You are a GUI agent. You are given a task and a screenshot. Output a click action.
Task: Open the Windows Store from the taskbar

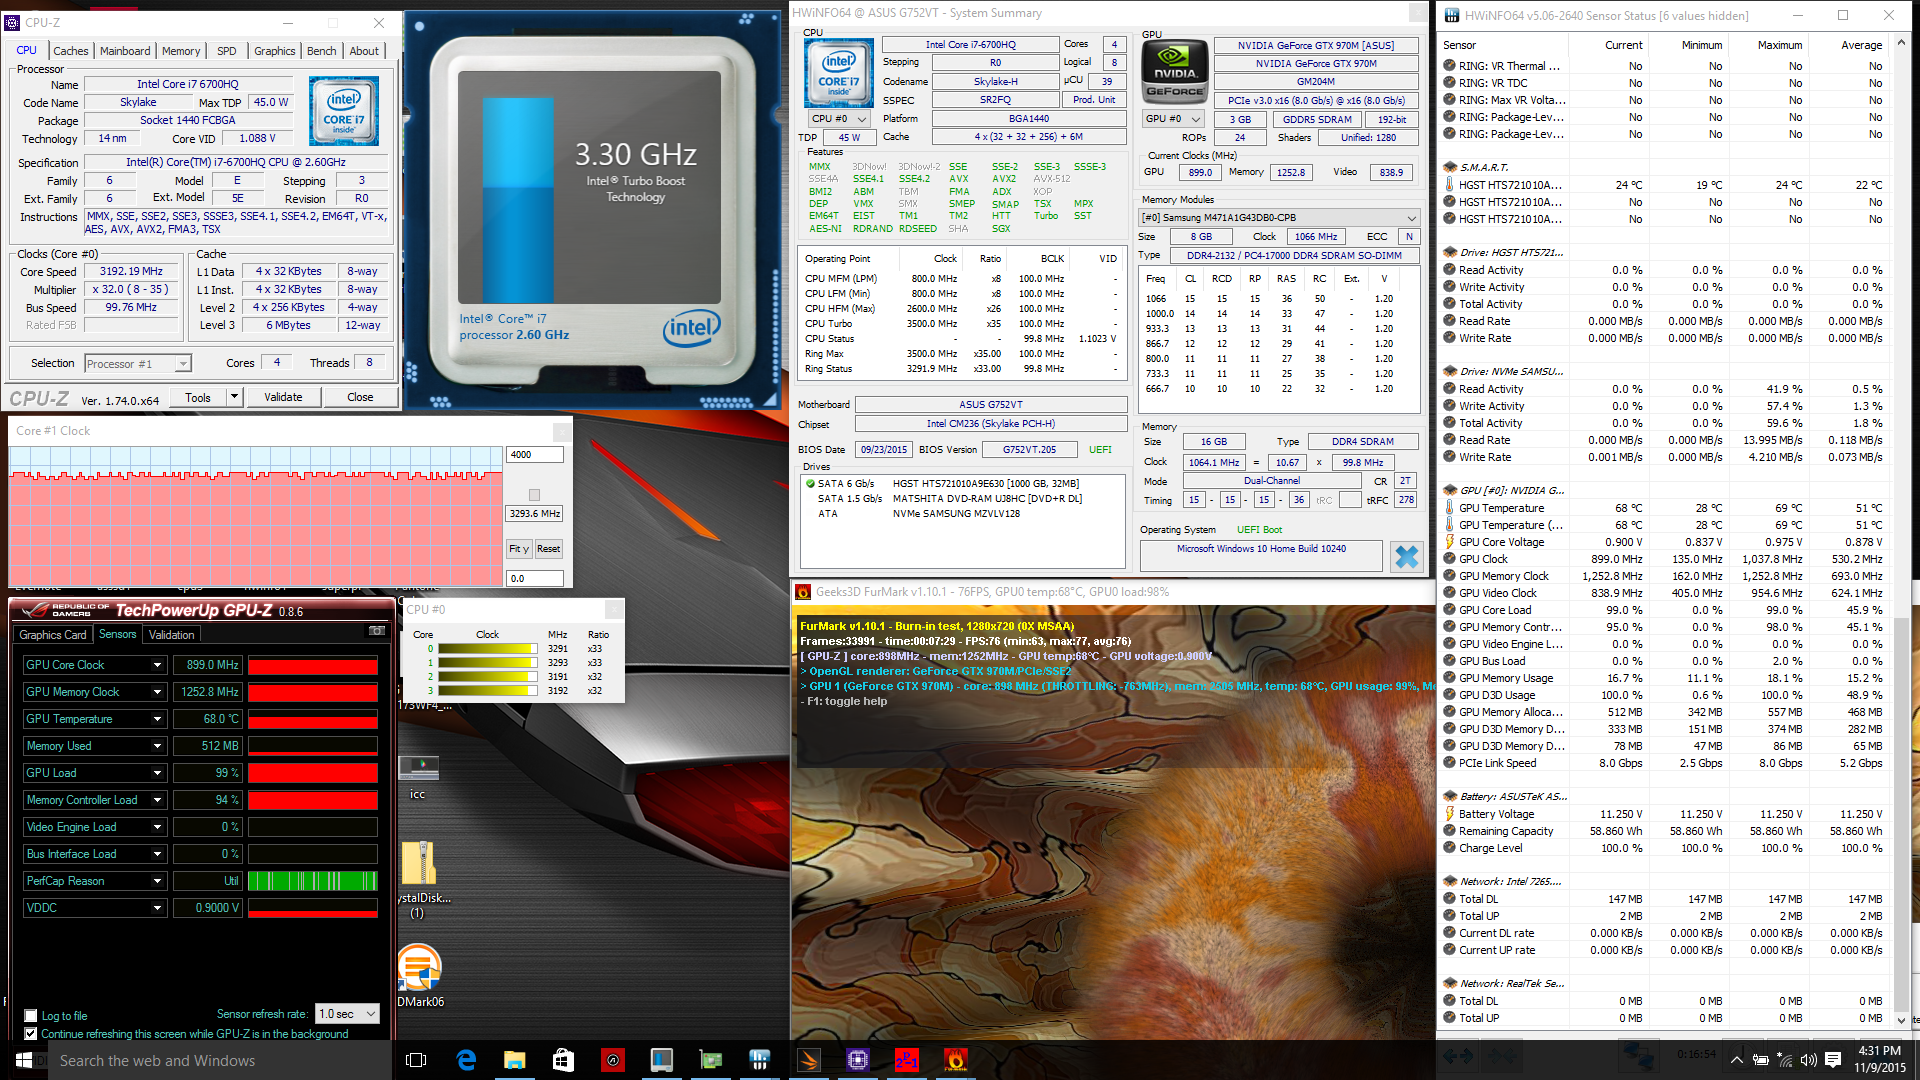pyautogui.click(x=563, y=1060)
